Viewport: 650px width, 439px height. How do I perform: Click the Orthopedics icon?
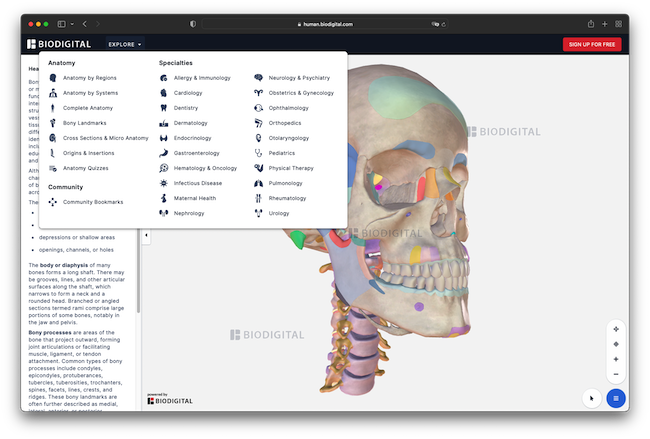pyautogui.click(x=258, y=123)
